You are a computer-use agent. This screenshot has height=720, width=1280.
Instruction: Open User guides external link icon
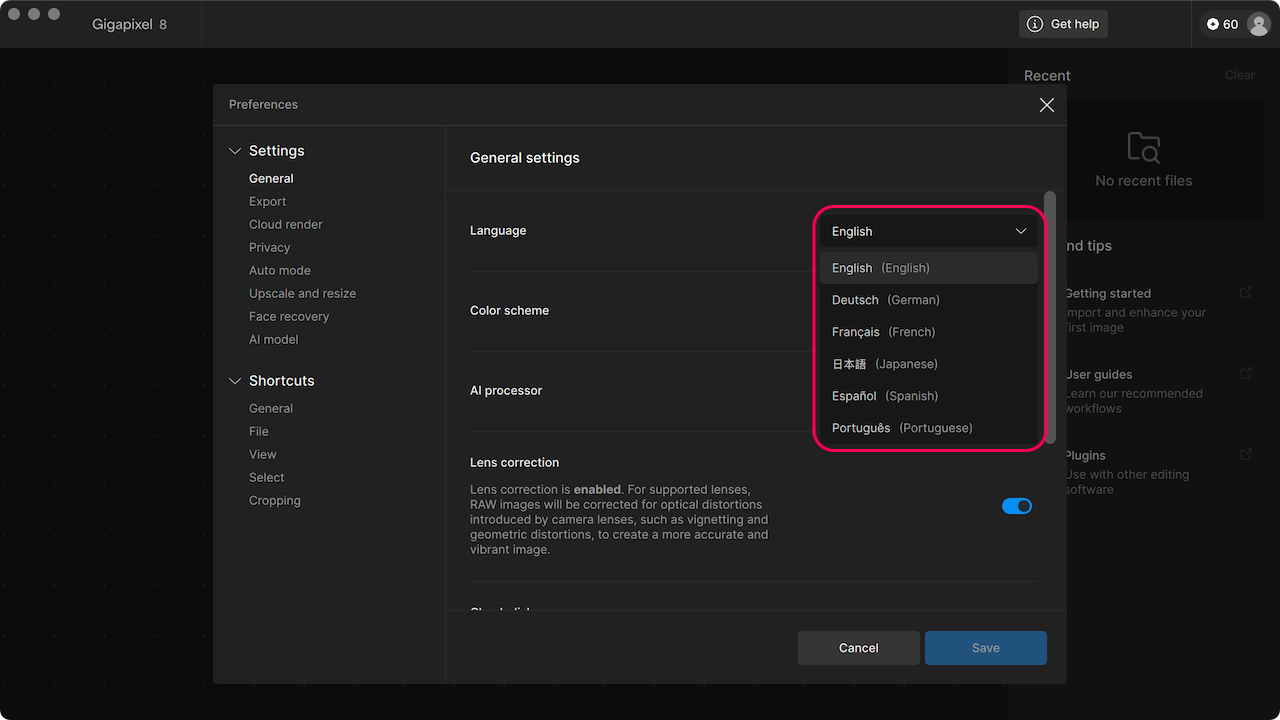coord(1246,373)
